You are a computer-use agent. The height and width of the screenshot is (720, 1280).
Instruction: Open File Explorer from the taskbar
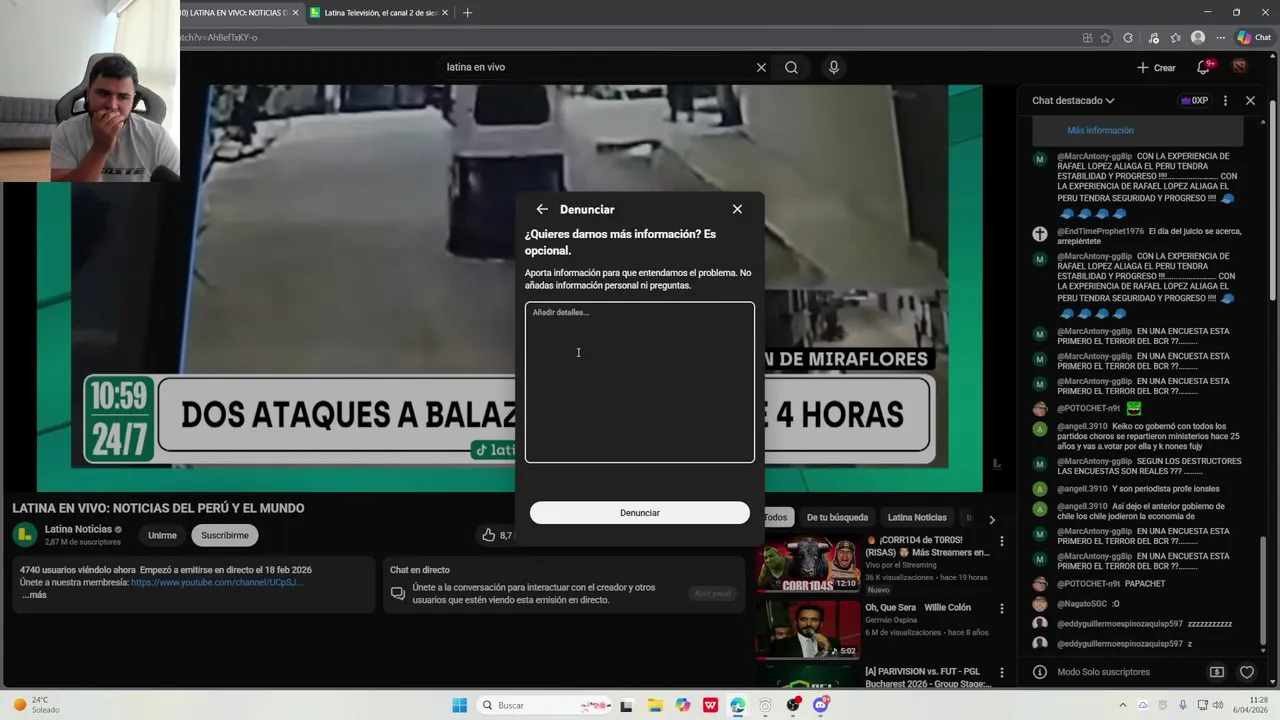654,705
